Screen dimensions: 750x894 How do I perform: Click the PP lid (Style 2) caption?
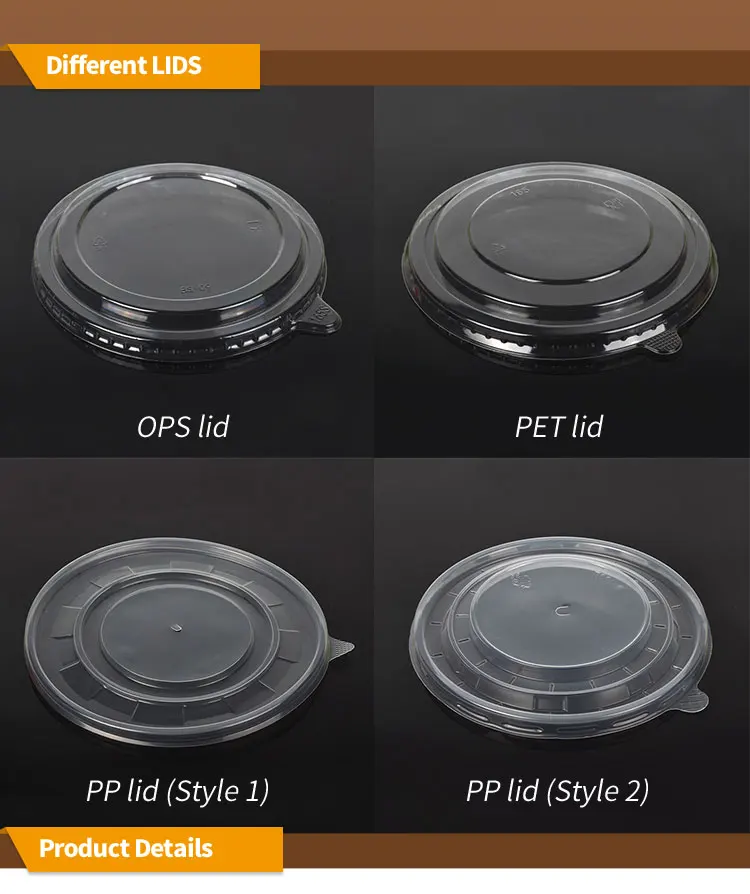point(557,791)
